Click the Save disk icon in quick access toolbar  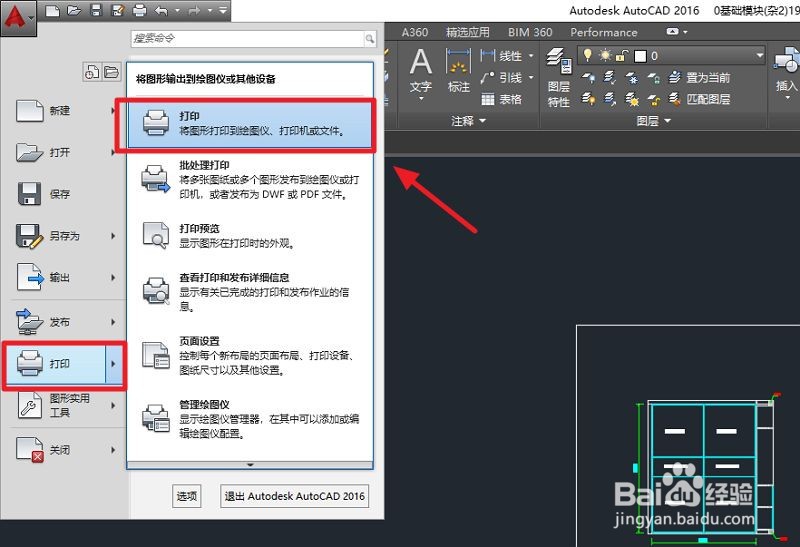pos(96,10)
